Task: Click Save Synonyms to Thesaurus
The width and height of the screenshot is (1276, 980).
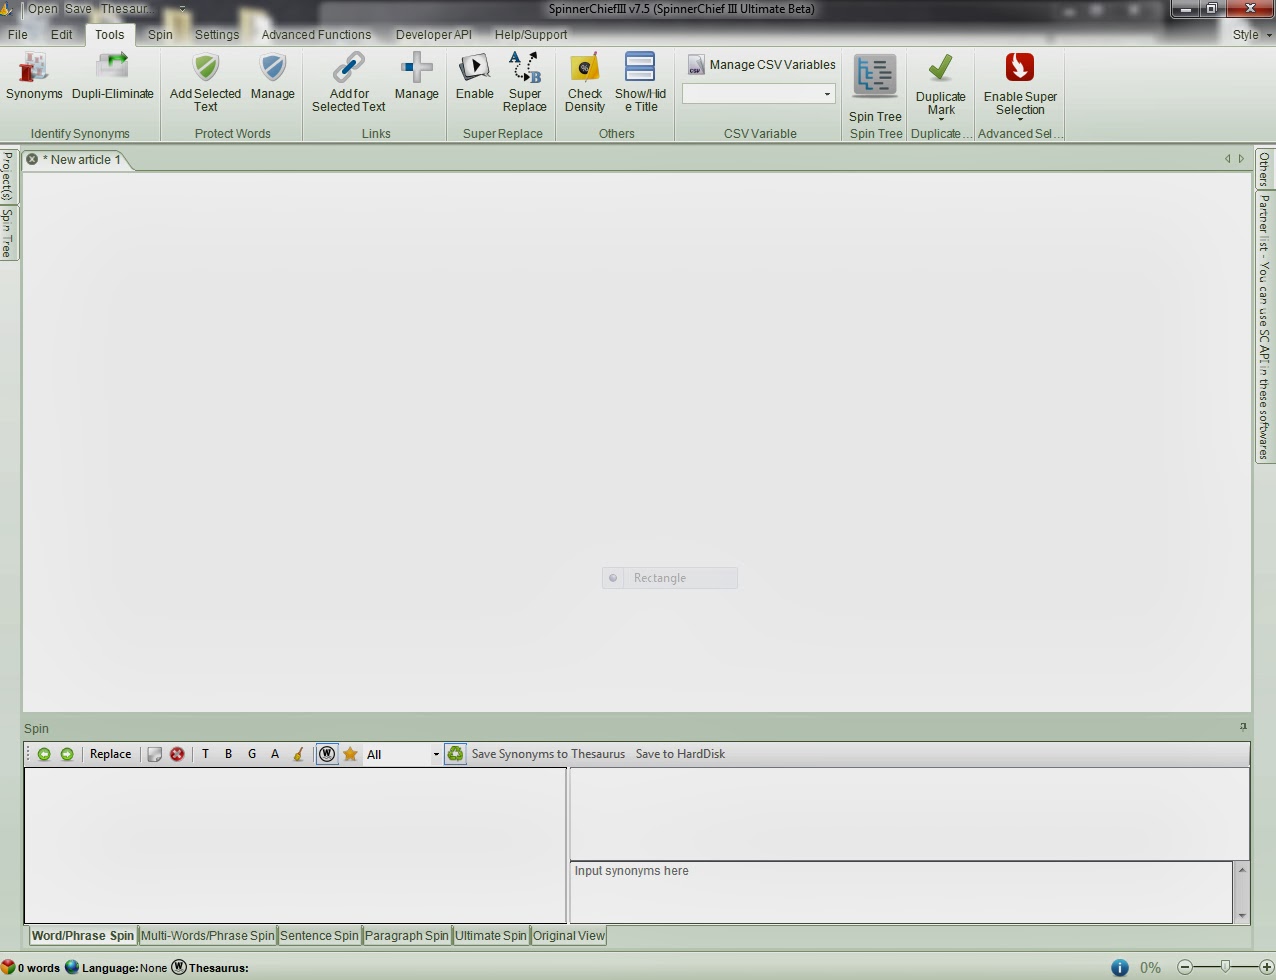Action: click(548, 754)
